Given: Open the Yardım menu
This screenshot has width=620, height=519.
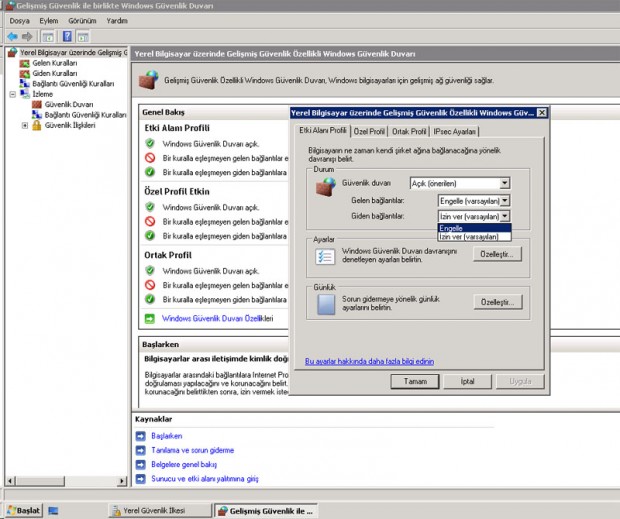Looking at the screenshot, I should pos(117,21).
